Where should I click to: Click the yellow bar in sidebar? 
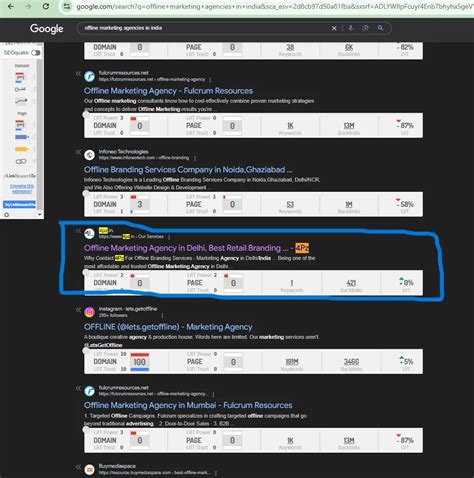(22, 149)
